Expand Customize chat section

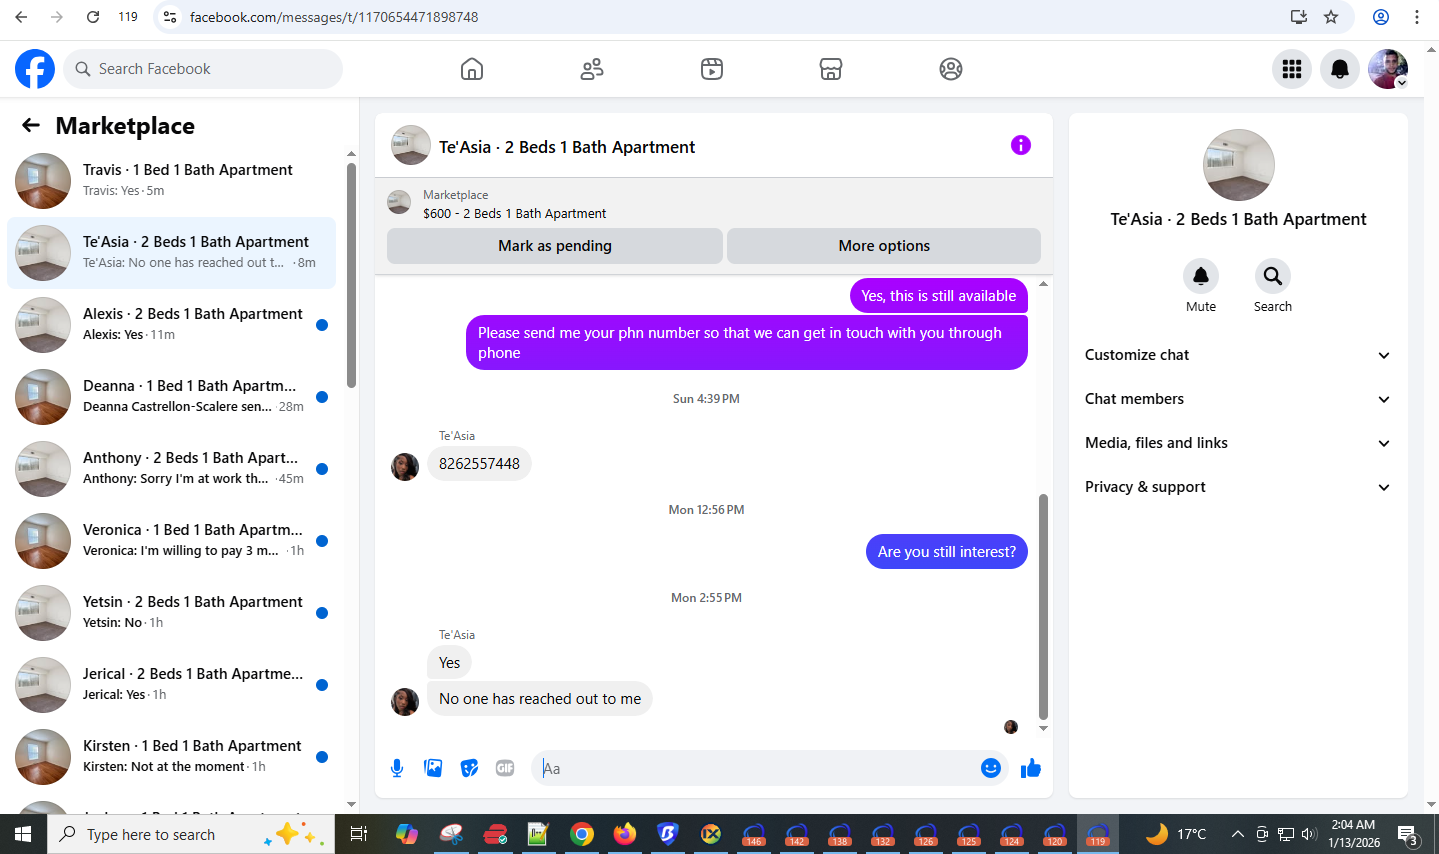1238,355
